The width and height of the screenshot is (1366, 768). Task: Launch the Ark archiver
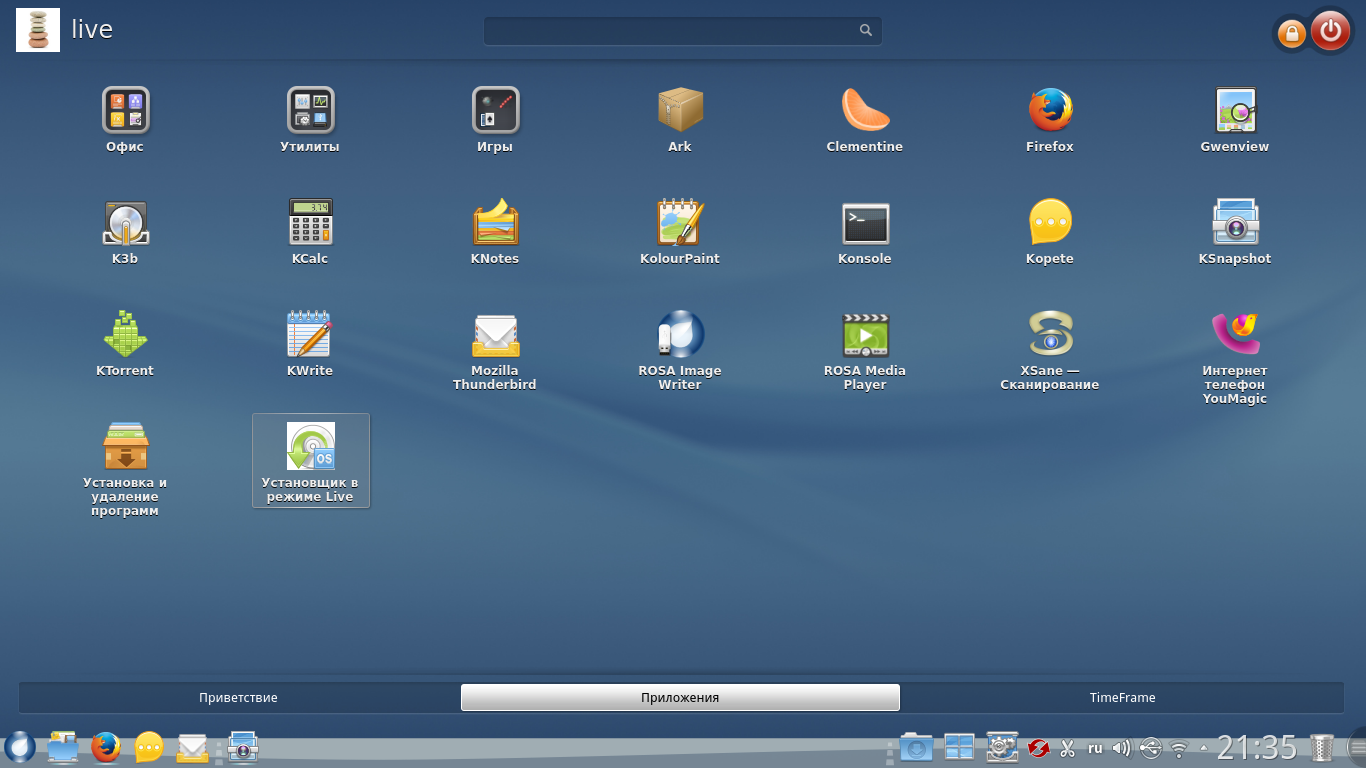tap(680, 110)
